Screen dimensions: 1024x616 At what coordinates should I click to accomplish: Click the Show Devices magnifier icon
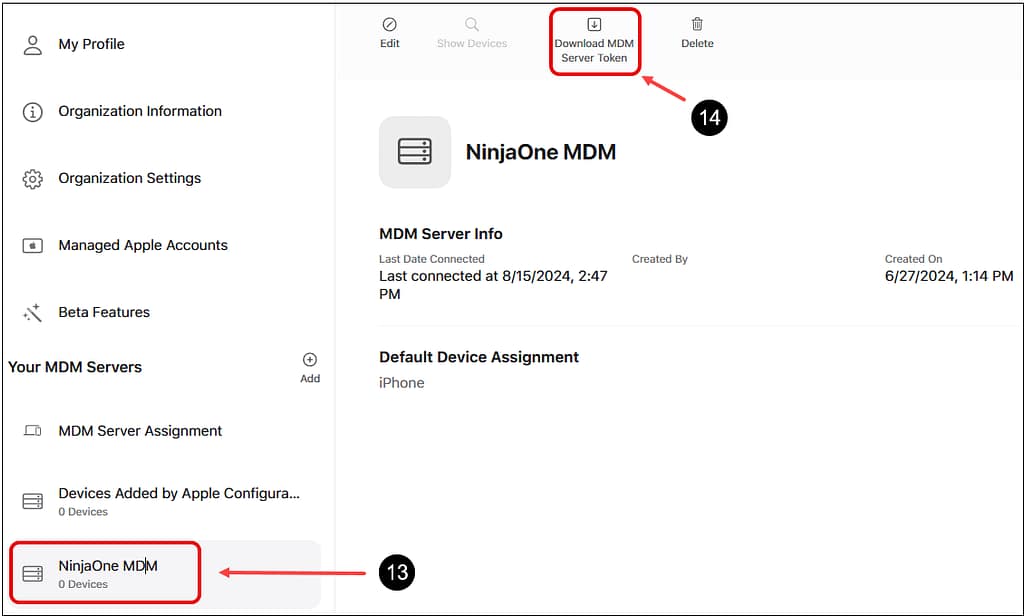[472, 24]
